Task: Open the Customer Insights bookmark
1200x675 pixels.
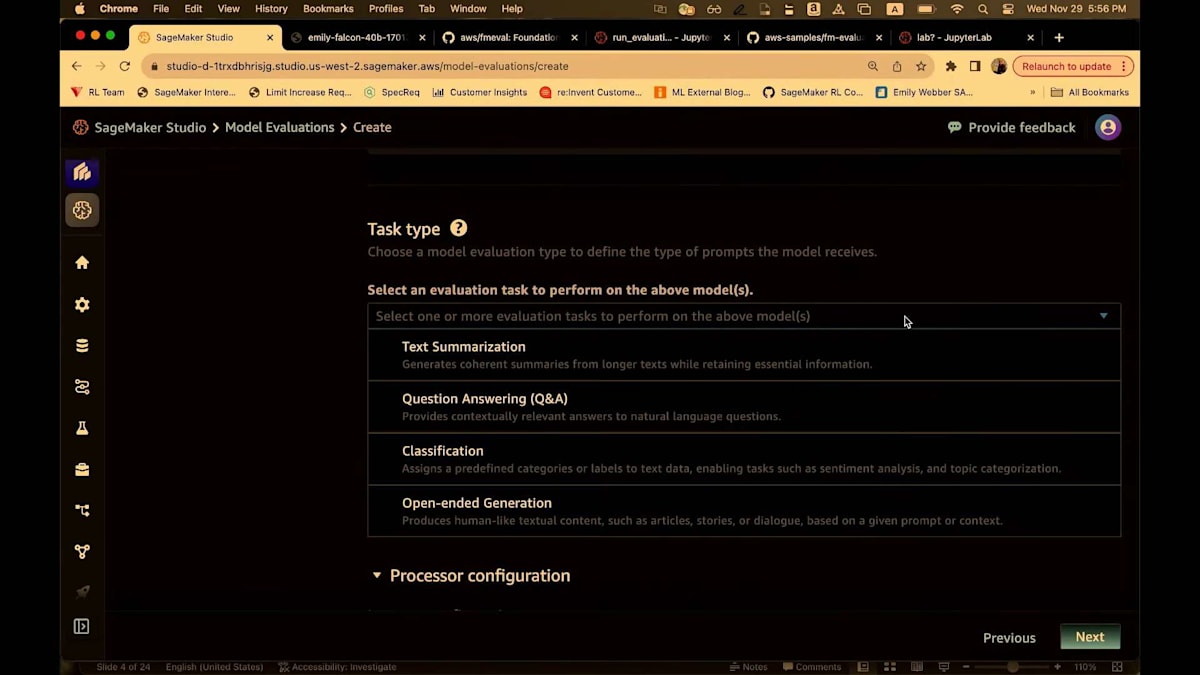Action: coord(480,92)
